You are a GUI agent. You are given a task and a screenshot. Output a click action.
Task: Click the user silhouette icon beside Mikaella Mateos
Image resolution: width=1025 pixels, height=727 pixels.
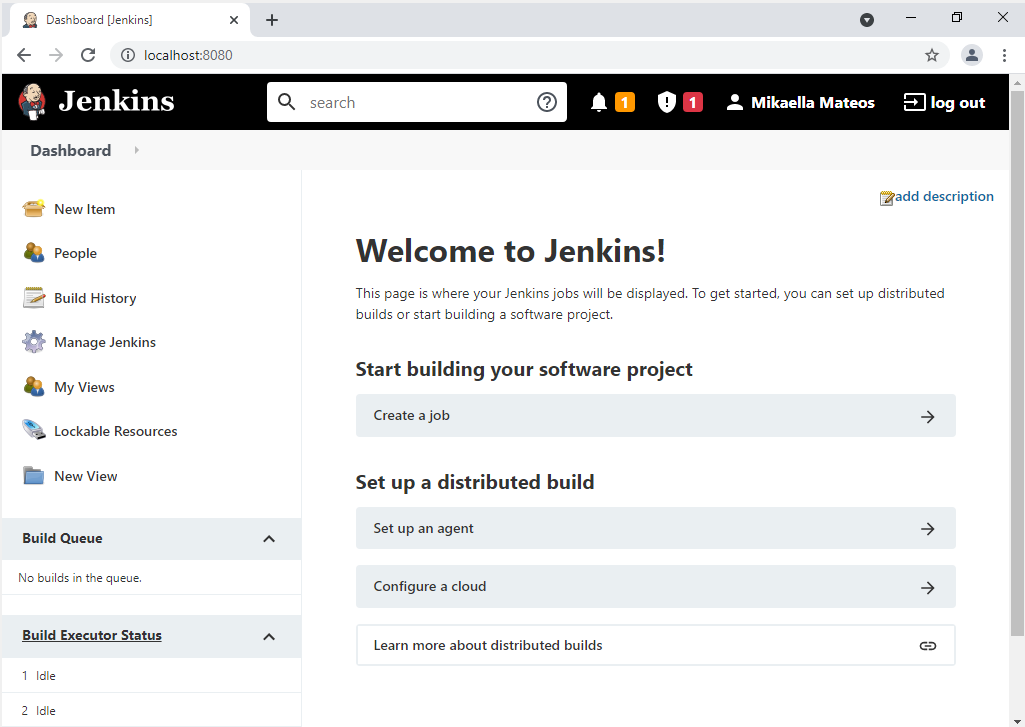click(735, 102)
